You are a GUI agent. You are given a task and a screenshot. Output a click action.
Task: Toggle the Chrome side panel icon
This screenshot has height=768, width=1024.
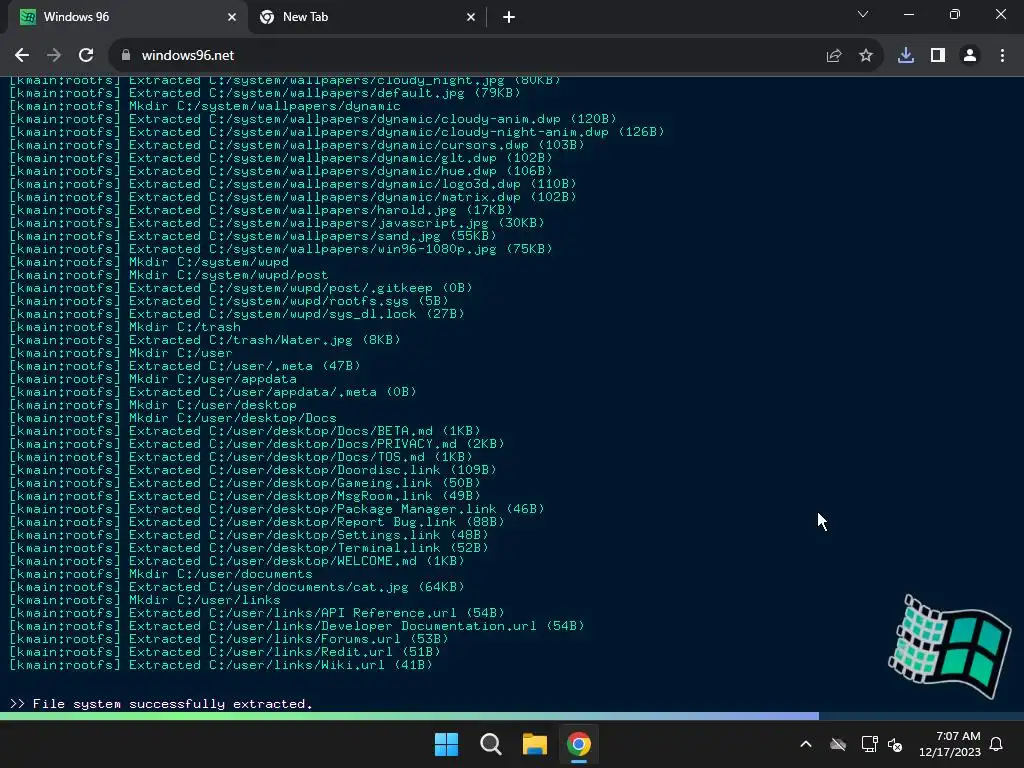point(938,56)
